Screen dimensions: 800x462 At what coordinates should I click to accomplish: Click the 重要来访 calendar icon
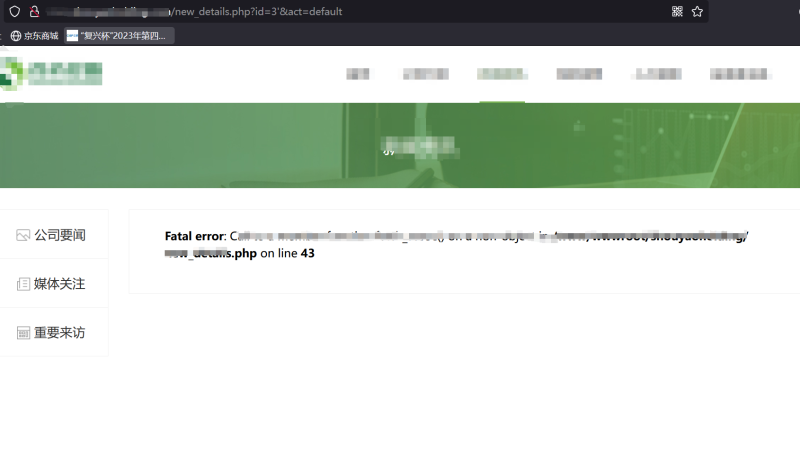tap(23, 333)
